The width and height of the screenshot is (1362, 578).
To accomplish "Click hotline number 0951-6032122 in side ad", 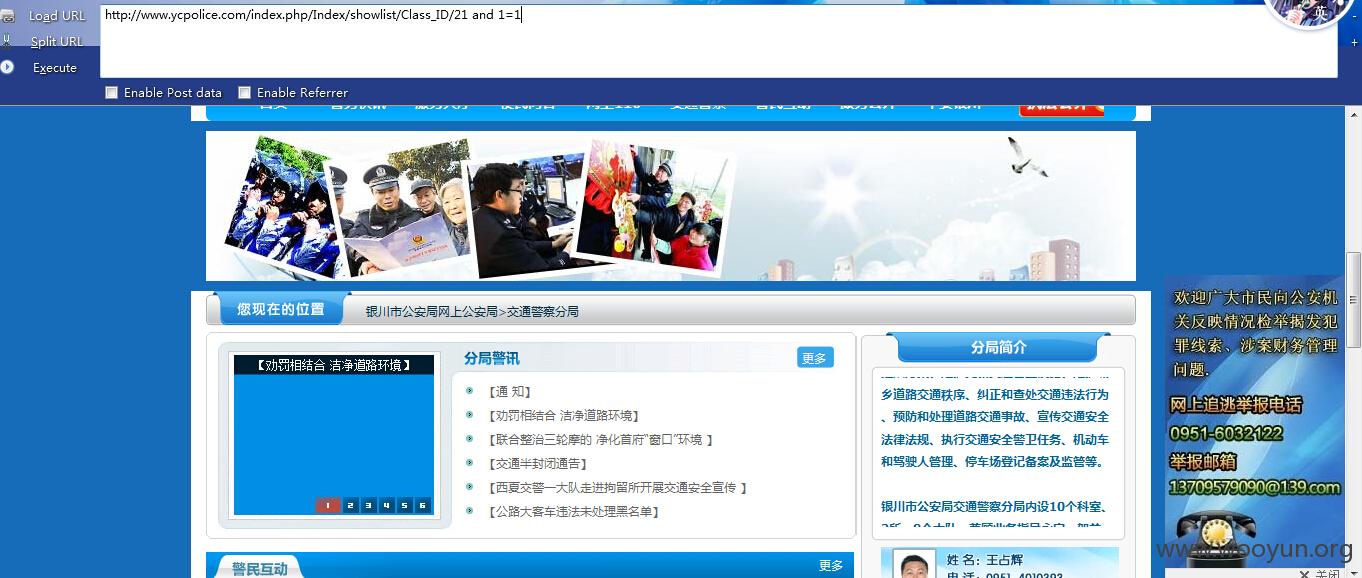I will click(1226, 433).
